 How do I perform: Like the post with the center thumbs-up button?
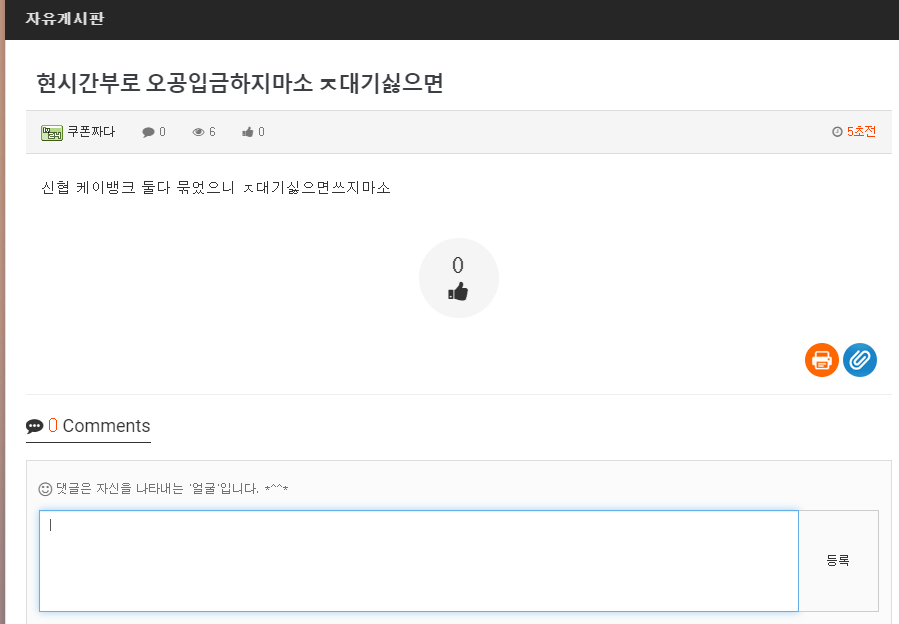tap(458, 278)
